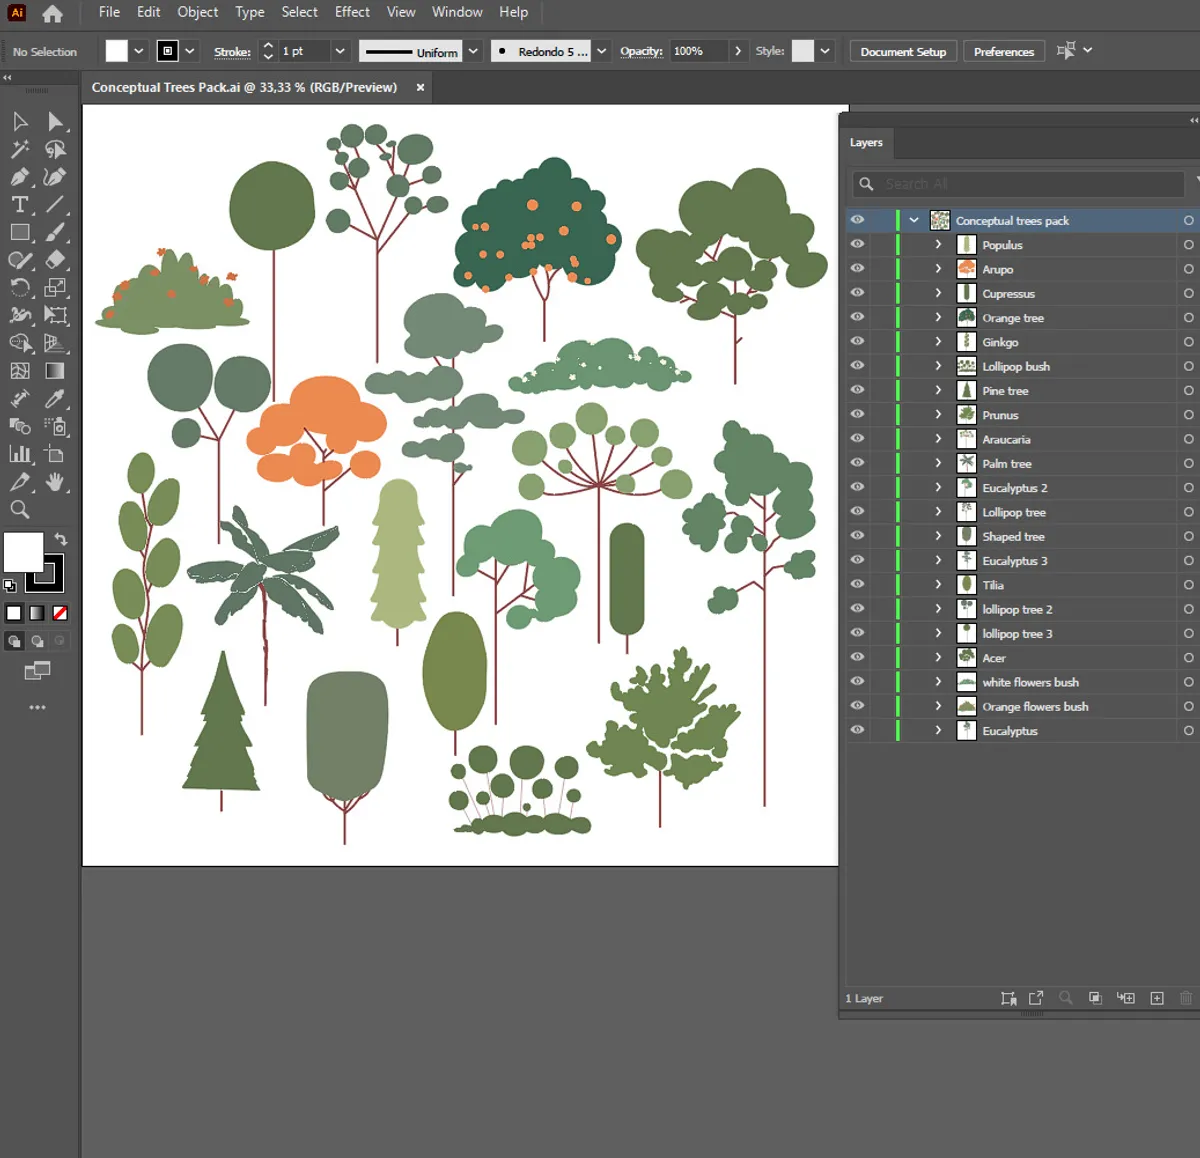Expand the Palm tree sublayer

click(x=937, y=463)
